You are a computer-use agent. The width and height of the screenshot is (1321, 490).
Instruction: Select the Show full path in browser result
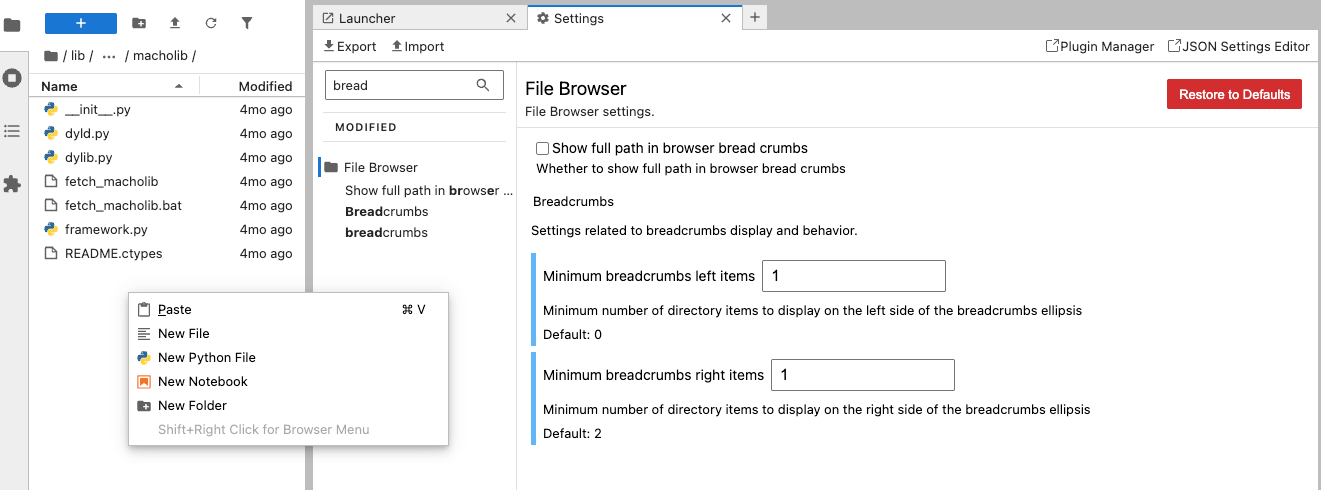(x=428, y=190)
